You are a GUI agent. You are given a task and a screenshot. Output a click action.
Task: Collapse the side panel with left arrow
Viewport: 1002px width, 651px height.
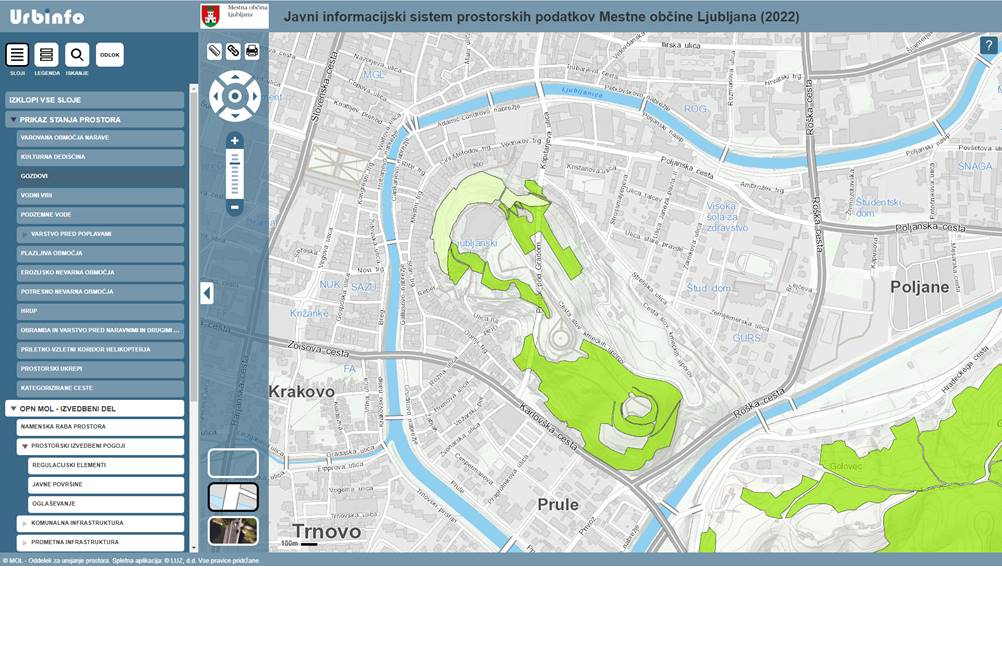207,293
